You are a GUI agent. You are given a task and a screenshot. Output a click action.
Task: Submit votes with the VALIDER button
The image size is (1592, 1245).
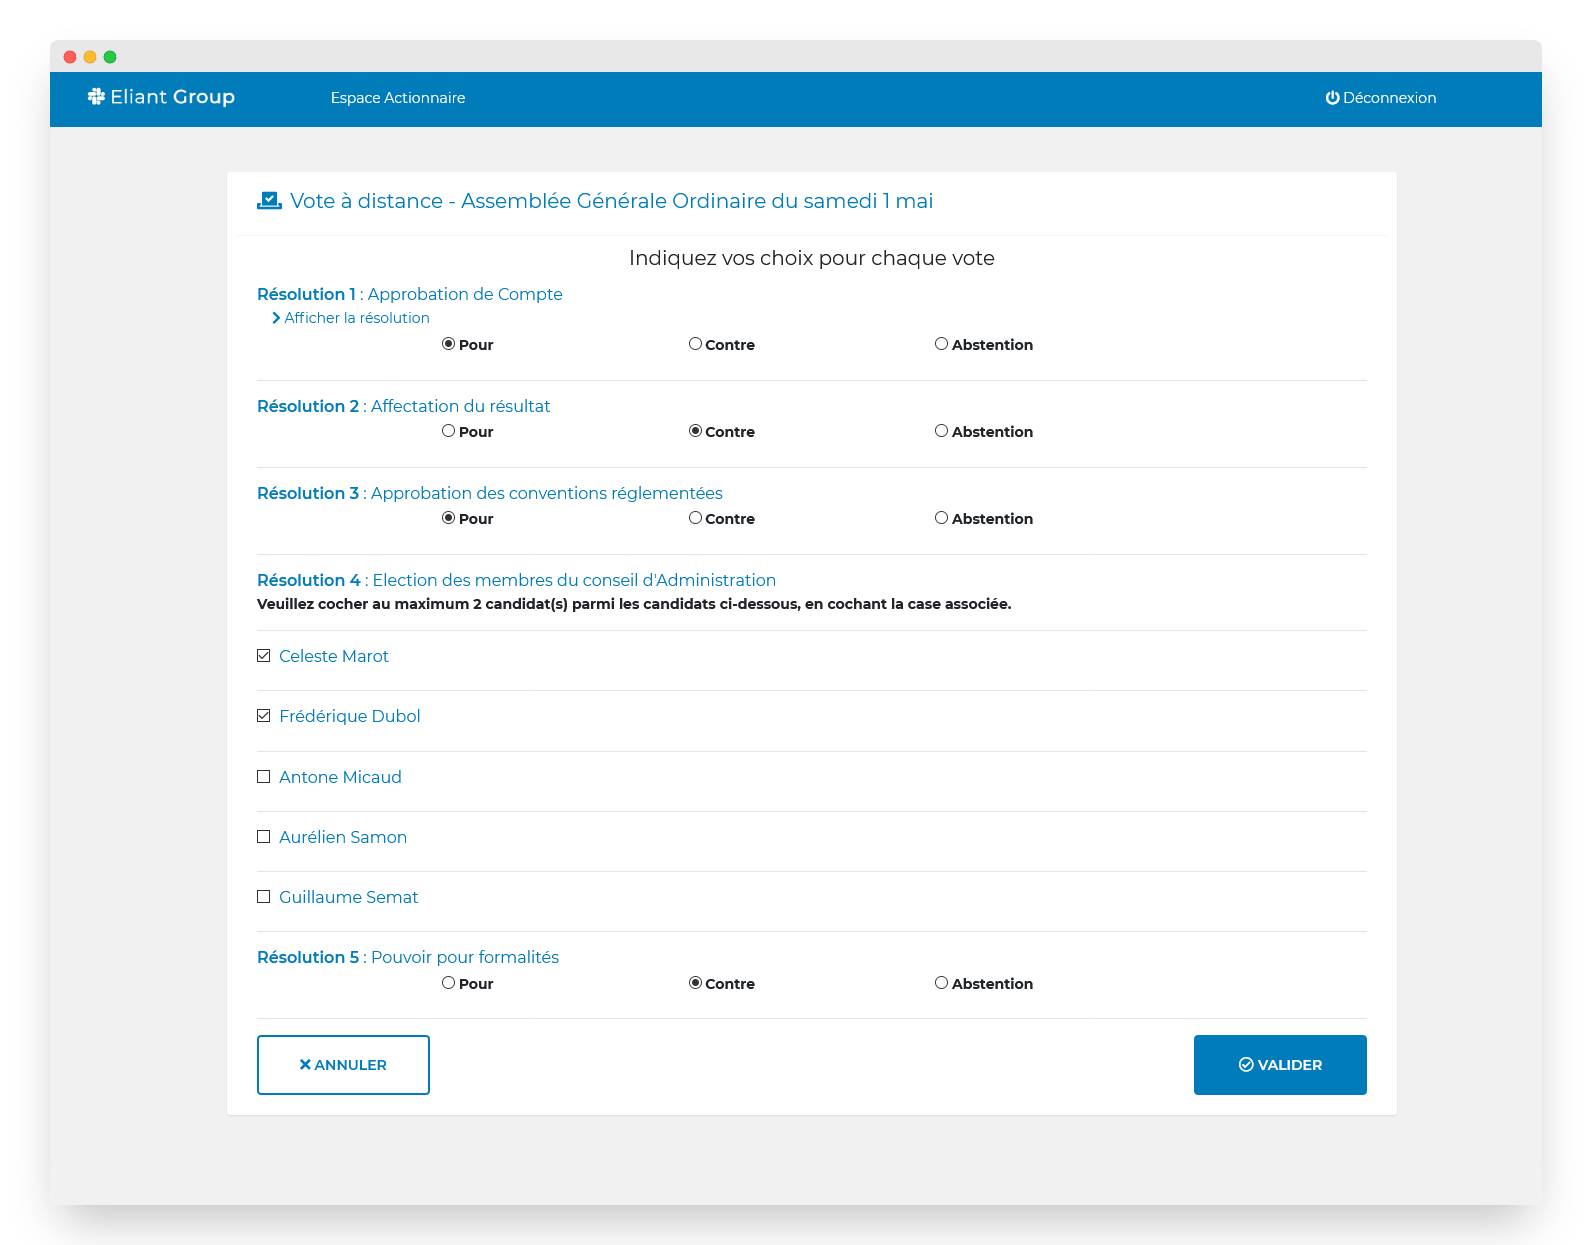point(1279,1065)
